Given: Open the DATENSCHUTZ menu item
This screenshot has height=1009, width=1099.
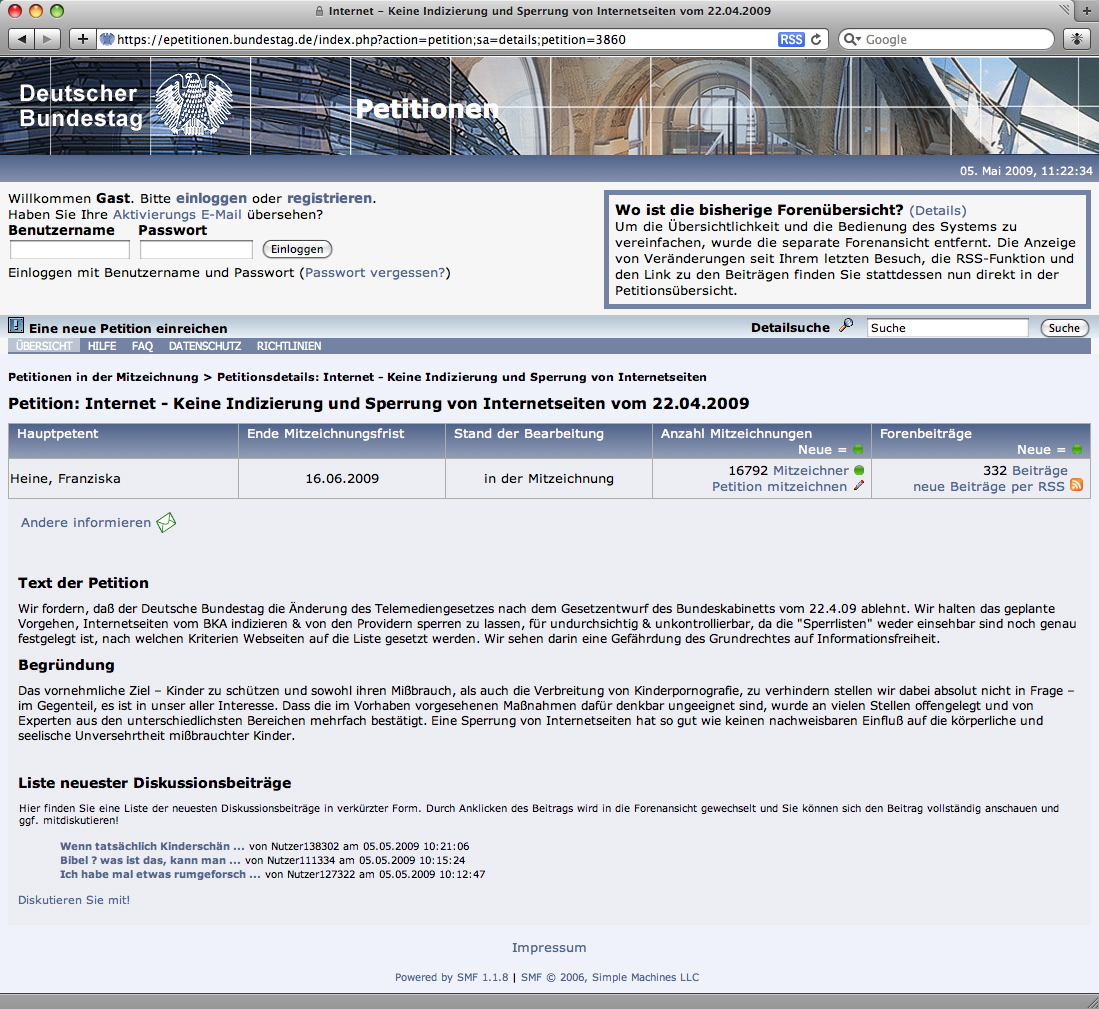Looking at the screenshot, I should click(204, 346).
